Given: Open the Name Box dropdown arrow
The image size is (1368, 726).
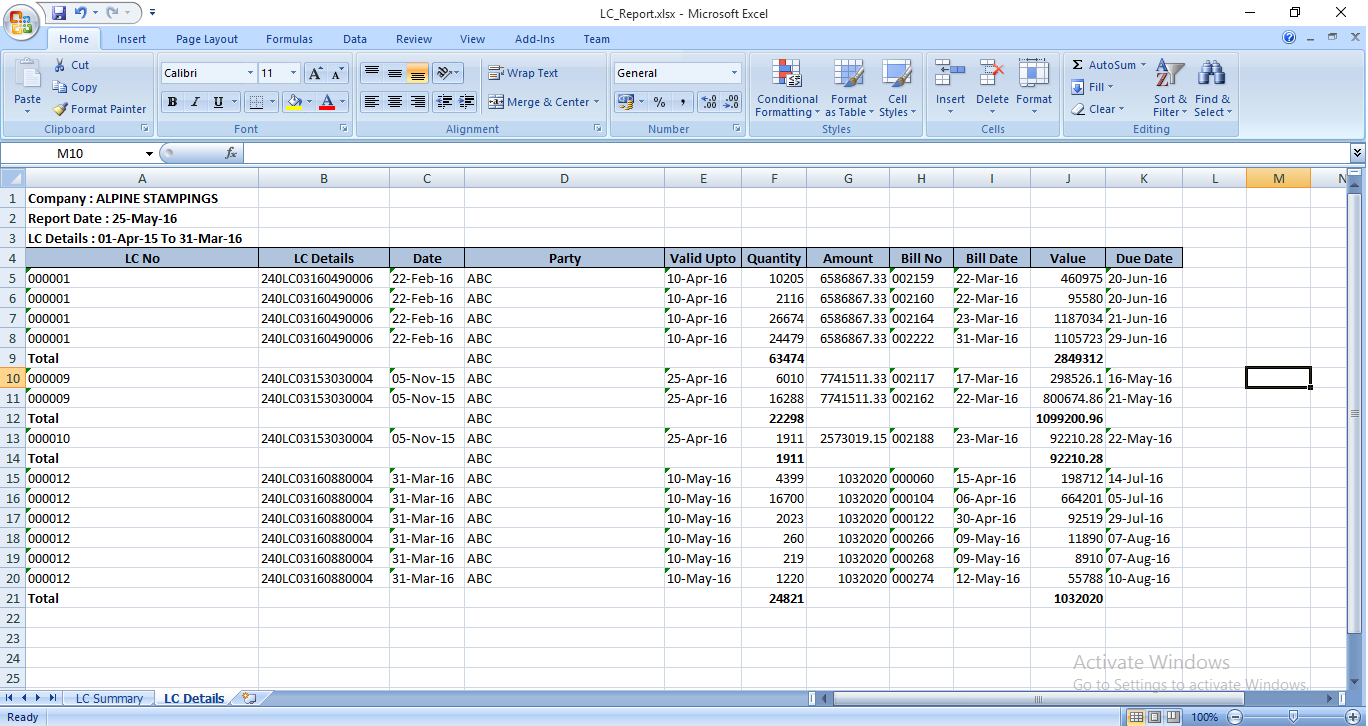Looking at the screenshot, I should (150, 154).
